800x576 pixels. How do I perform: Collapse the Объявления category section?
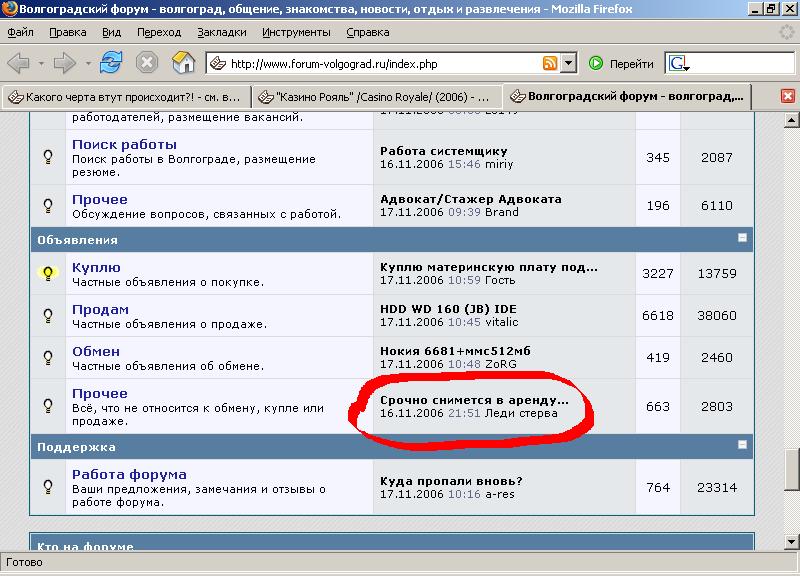(x=742, y=238)
